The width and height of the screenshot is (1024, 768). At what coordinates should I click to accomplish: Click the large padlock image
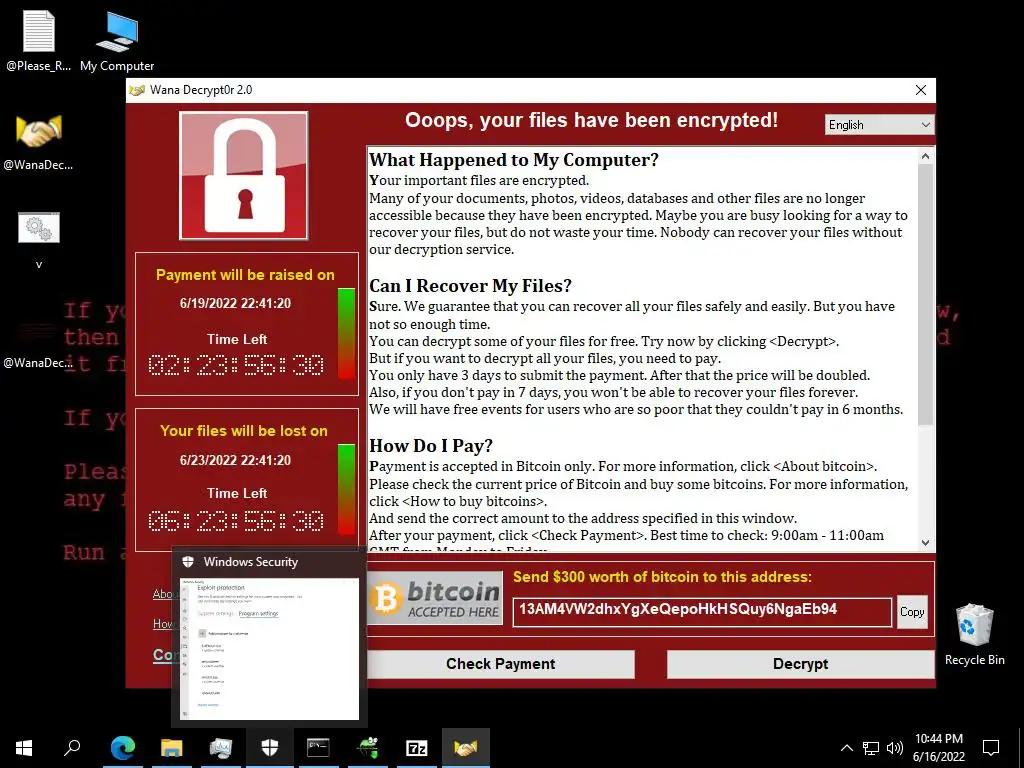(244, 176)
